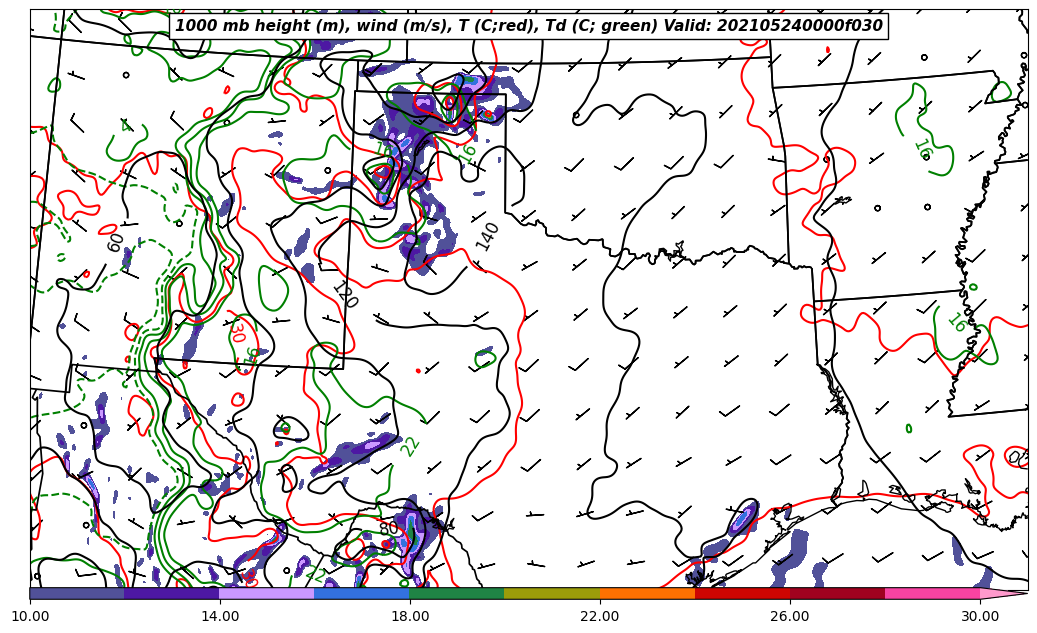
Task: Click the black 140 height contour label
Action: [487, 236]
